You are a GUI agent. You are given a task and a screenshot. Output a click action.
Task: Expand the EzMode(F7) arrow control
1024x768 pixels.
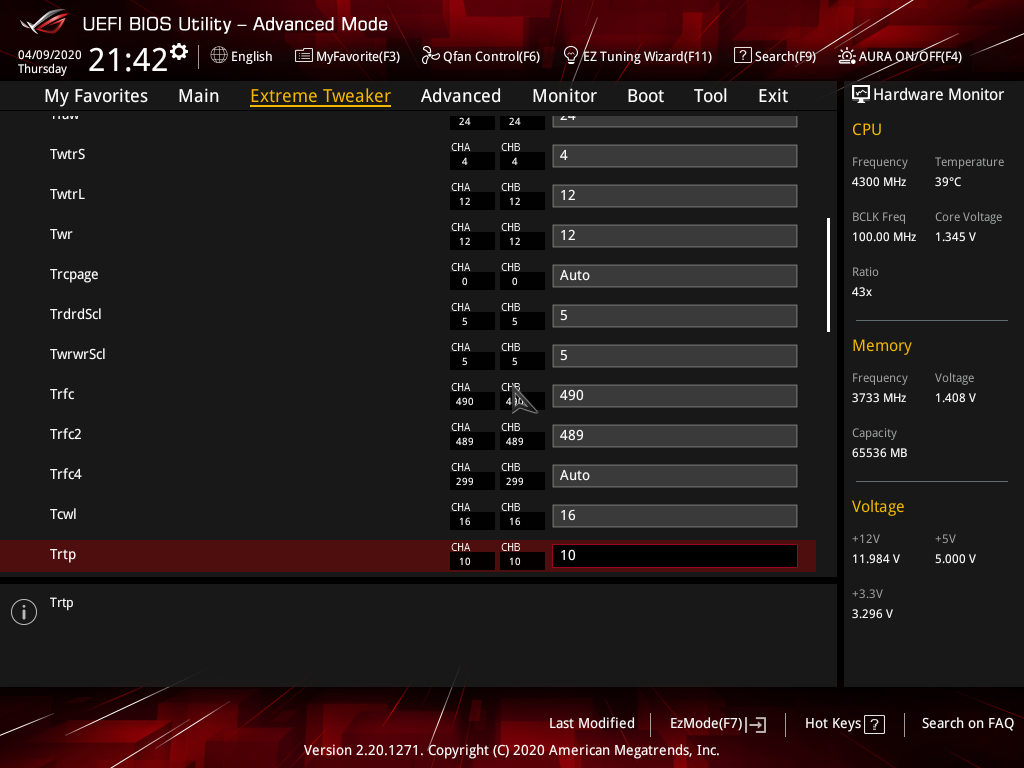tap(755, 723)
